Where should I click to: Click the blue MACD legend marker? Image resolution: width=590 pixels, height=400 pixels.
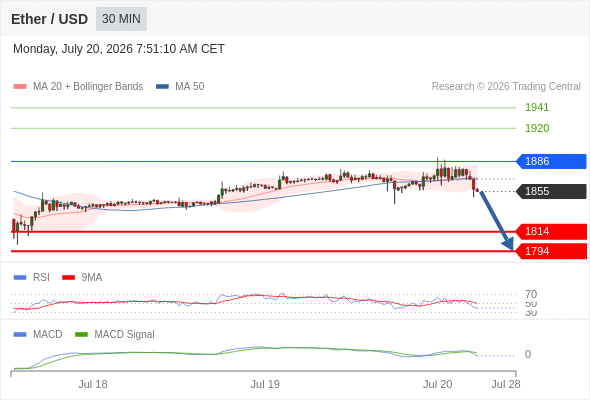tap(20, 335)
